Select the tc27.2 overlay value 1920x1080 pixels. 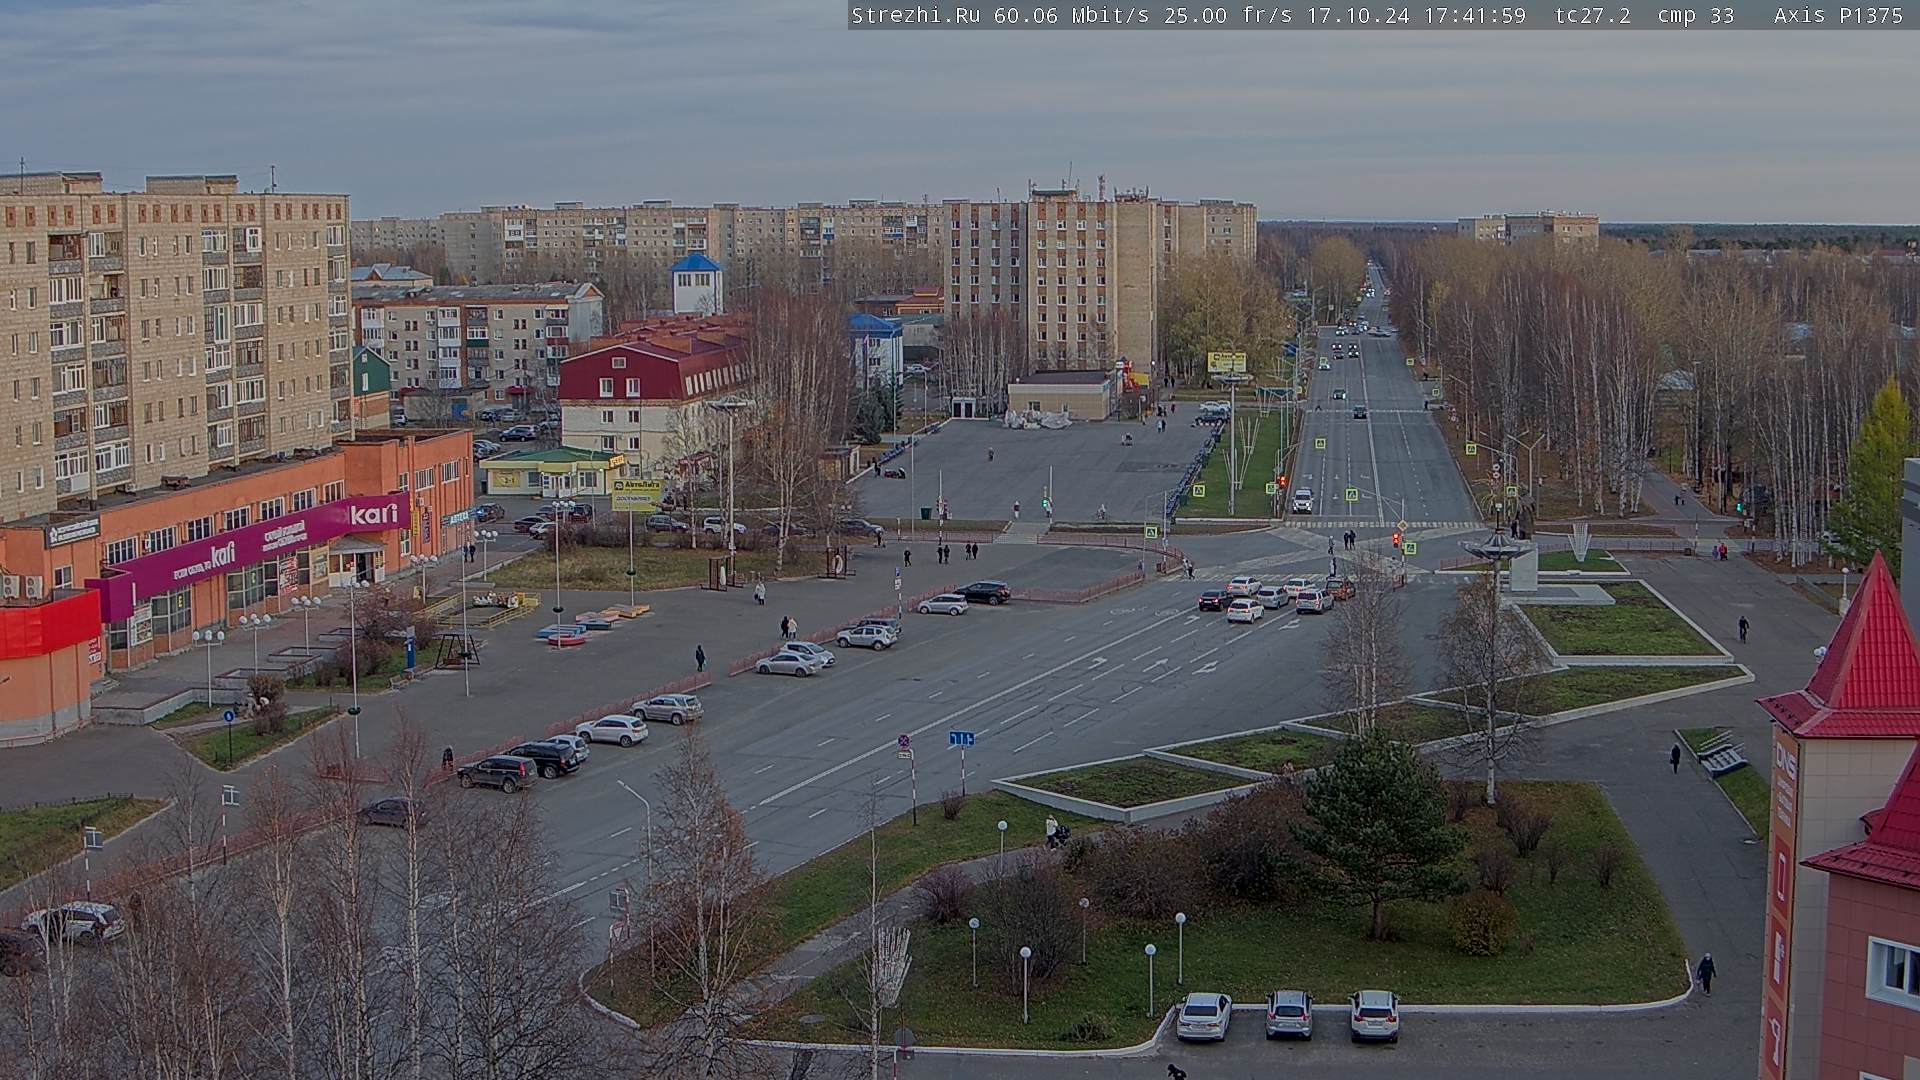tap(1593, 15)
